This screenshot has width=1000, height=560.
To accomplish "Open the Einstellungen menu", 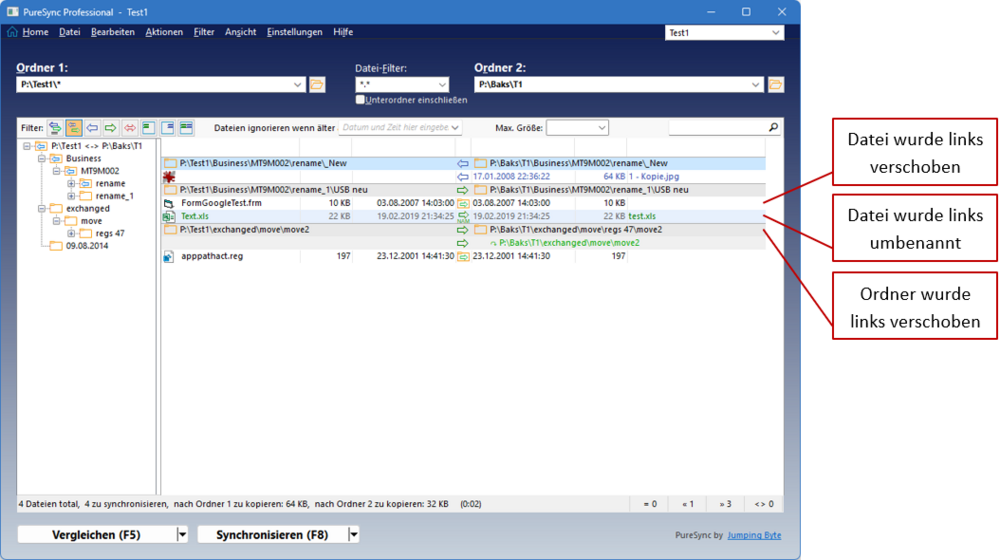I will point(294,32).
